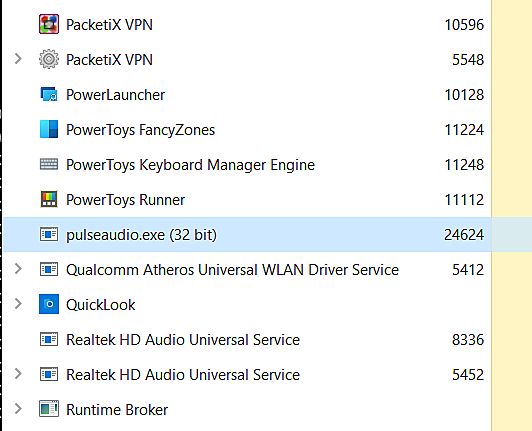
Task: Select the PowerToys FancyZones process name
Action: 140,130
